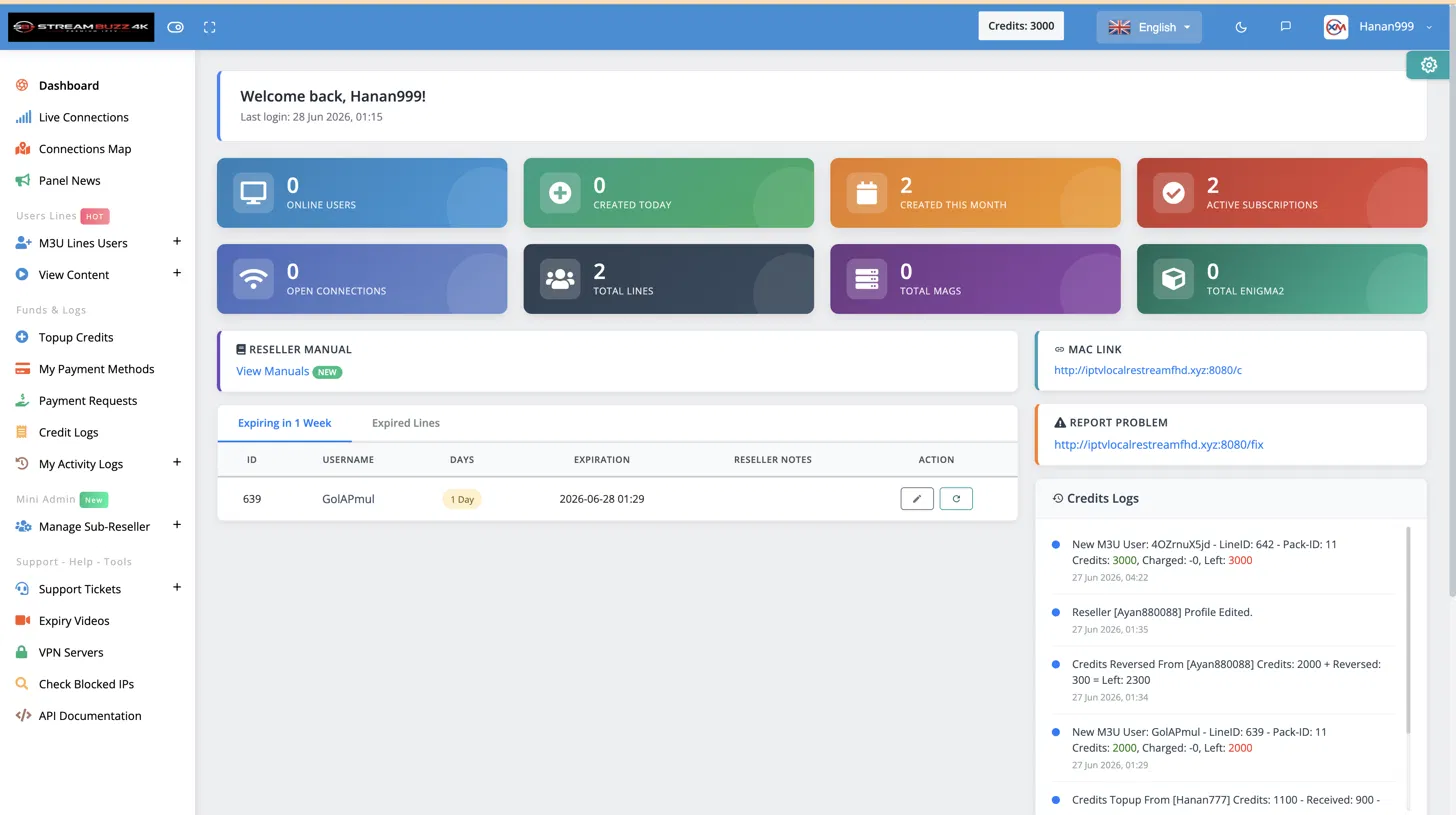1456x815 pixels.
Task: Click the StreamBuzz 4K logo
Action: coord(81,27)
